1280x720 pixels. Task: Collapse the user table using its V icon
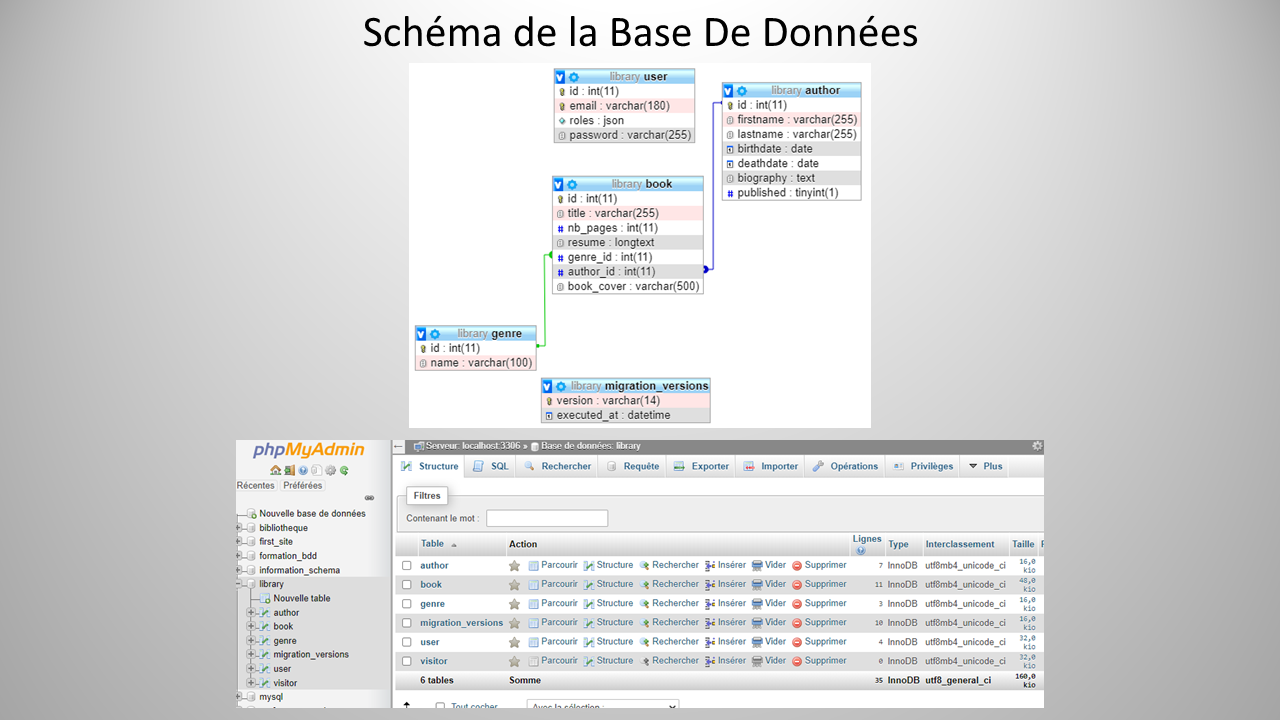[x=560, y=77]
